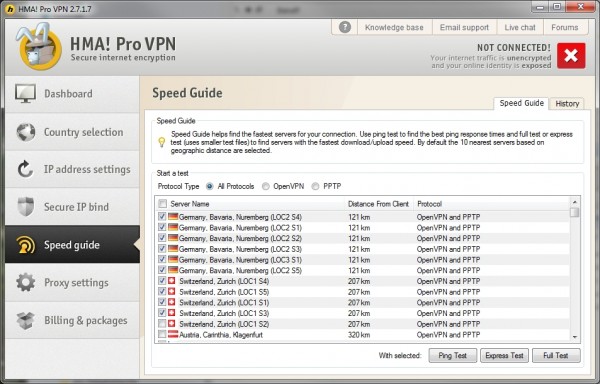Select row Germany, Bavaria, Nuremberg (LOC2 S3)
This screenshot has height=384, width=600.
(x=363, y=249)
